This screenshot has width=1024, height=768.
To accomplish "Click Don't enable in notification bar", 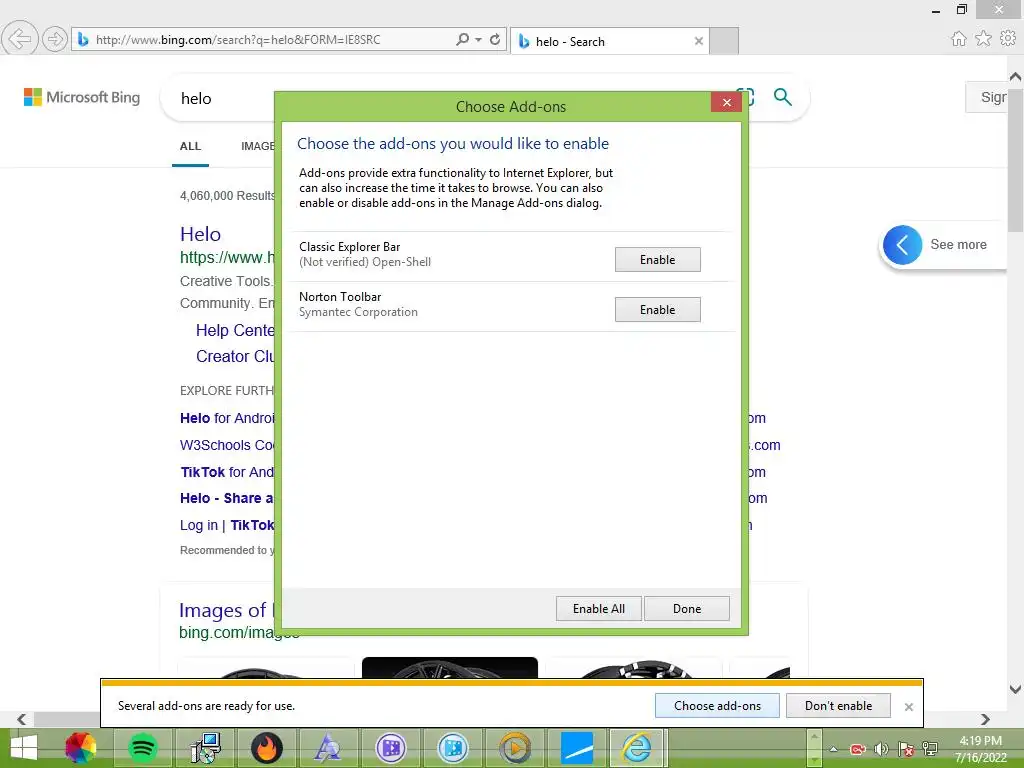I will pyautogui.click(x=838, y=705).
